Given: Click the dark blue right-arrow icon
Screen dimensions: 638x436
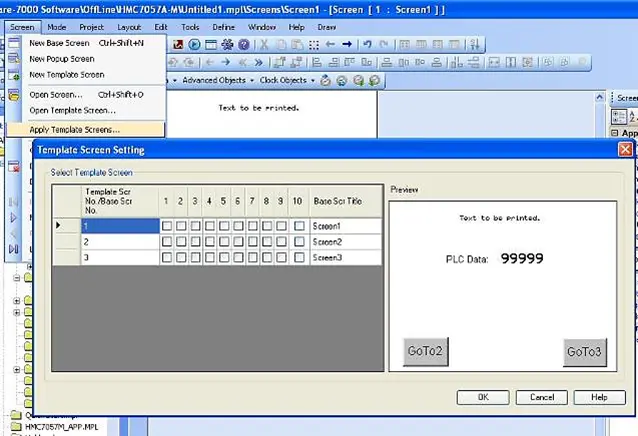Looking at the screenshot, I should pyautogui.click(x=347, y=44).
